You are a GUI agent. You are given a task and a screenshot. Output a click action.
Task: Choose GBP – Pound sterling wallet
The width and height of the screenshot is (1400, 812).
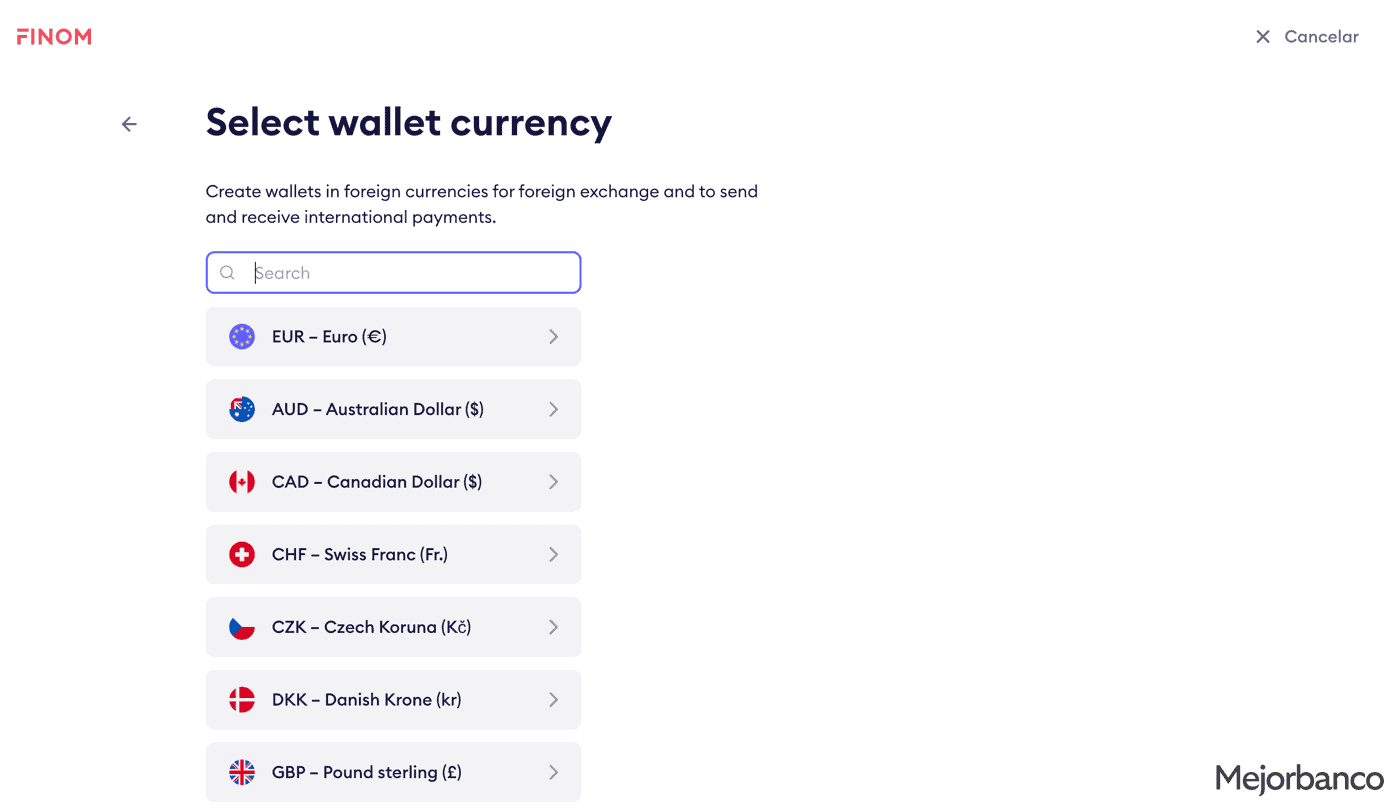(393, 772)
